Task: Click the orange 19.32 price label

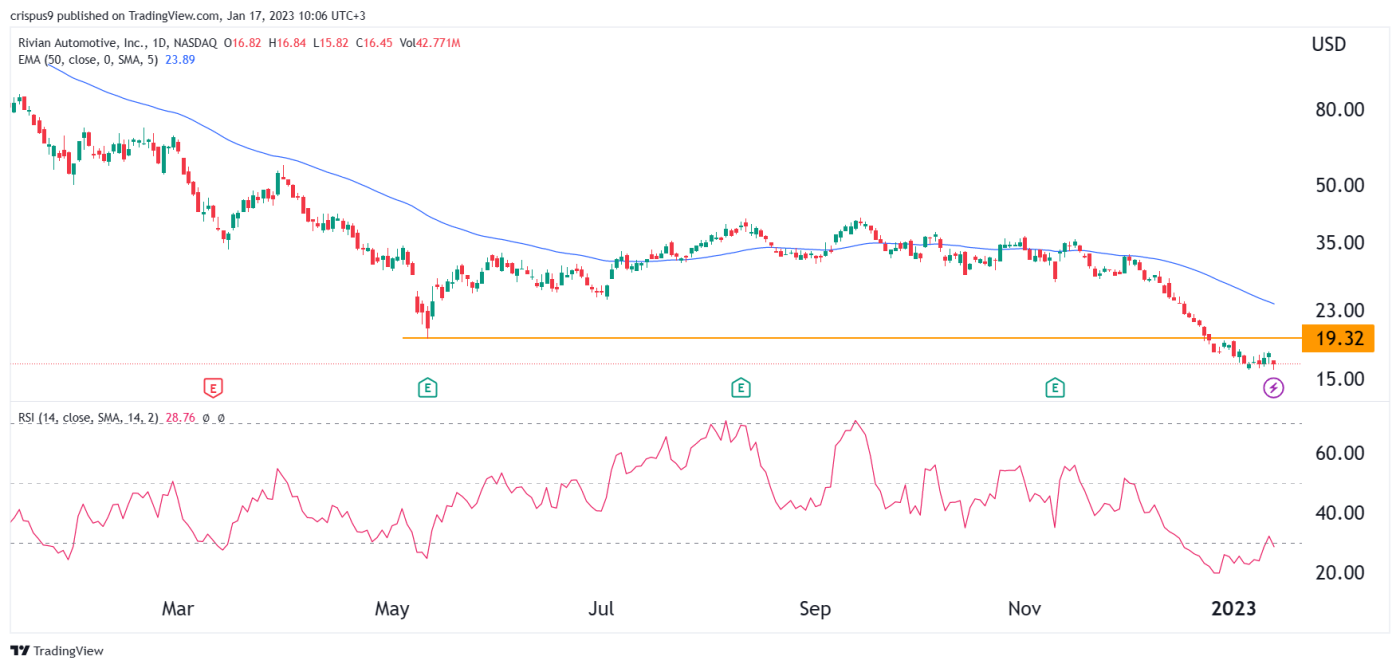Action: coord(1338,338)
